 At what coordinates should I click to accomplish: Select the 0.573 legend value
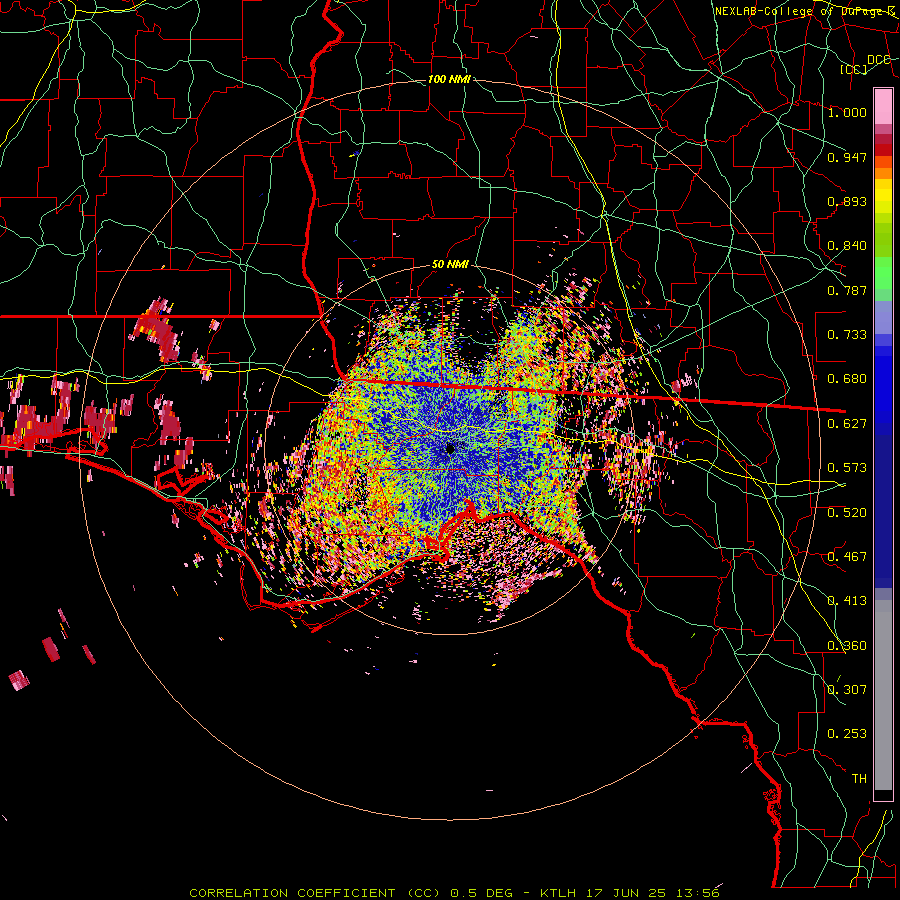point(847,467)
